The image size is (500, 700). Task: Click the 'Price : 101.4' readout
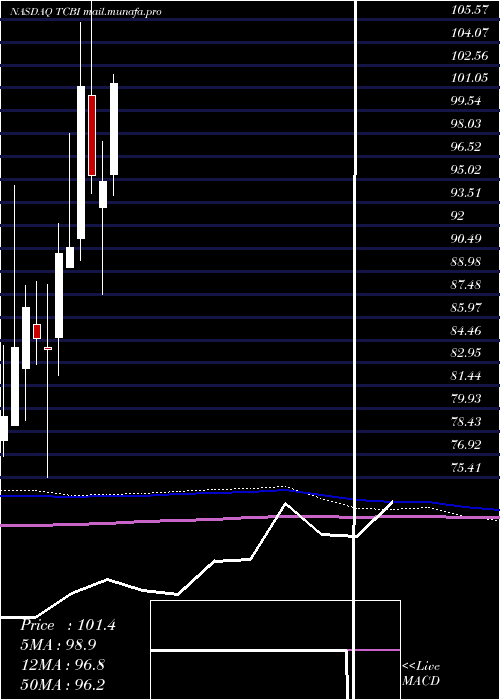(x=68, y=625)
